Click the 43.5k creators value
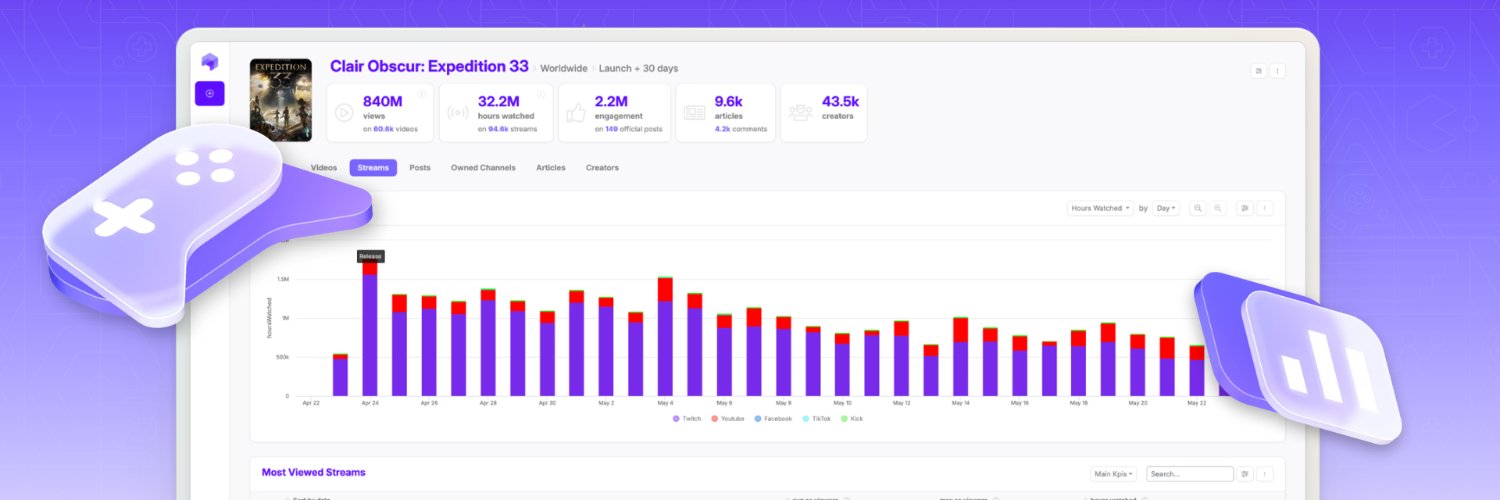 [840, 102]
